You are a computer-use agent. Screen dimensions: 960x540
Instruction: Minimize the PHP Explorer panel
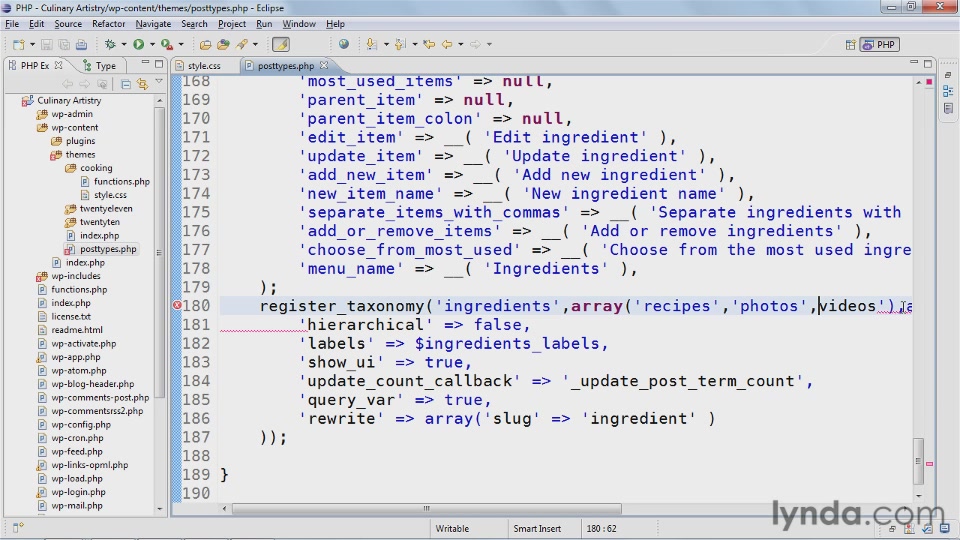(x=145, y=63)
